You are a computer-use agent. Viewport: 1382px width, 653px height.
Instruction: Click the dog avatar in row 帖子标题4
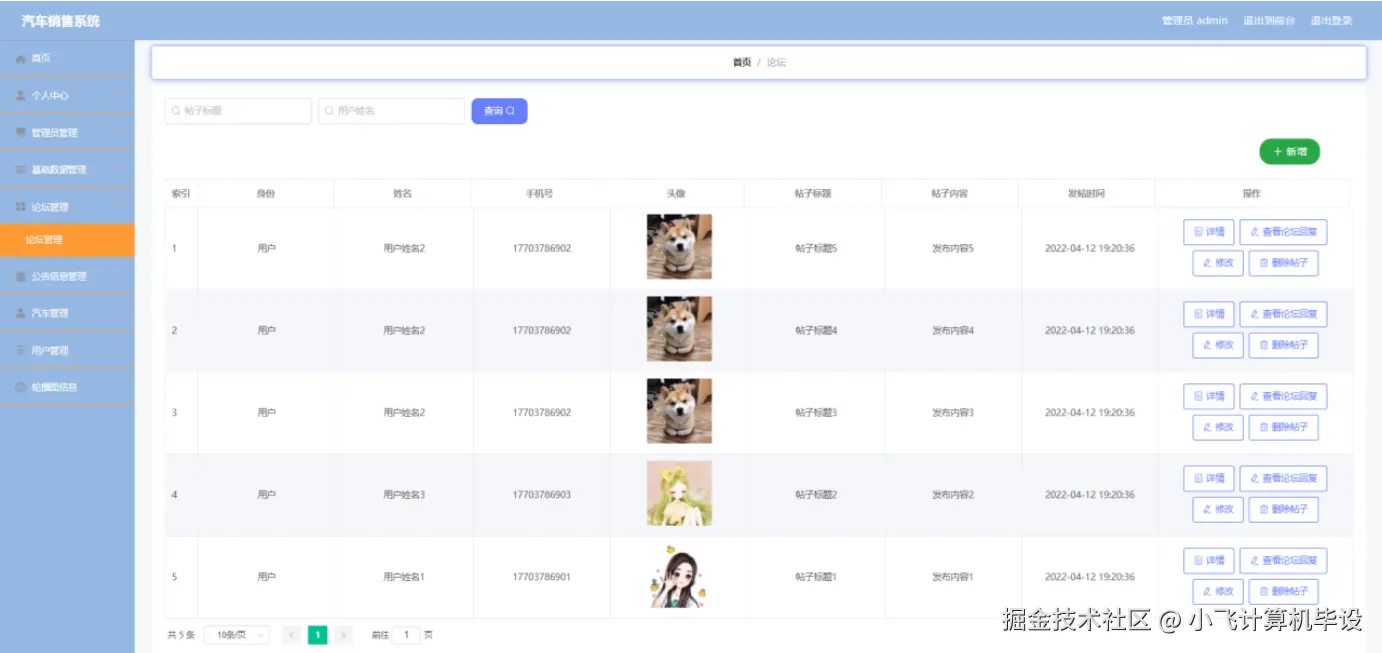(679, 328)
